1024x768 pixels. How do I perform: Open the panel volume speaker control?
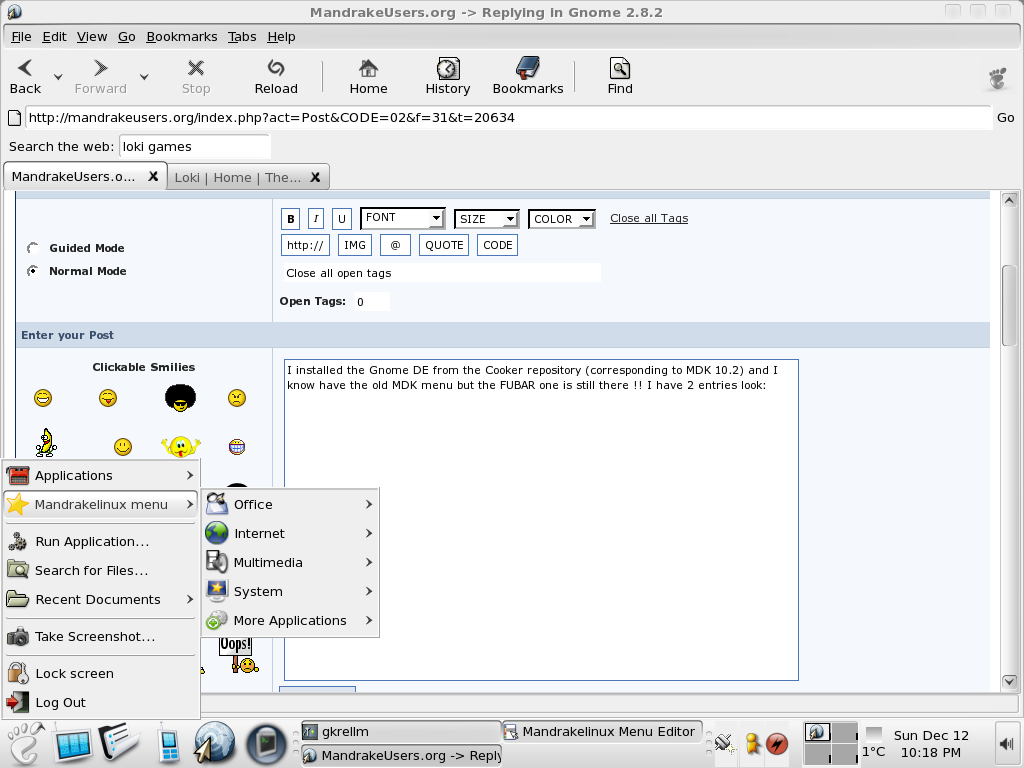pos(1006,744)
